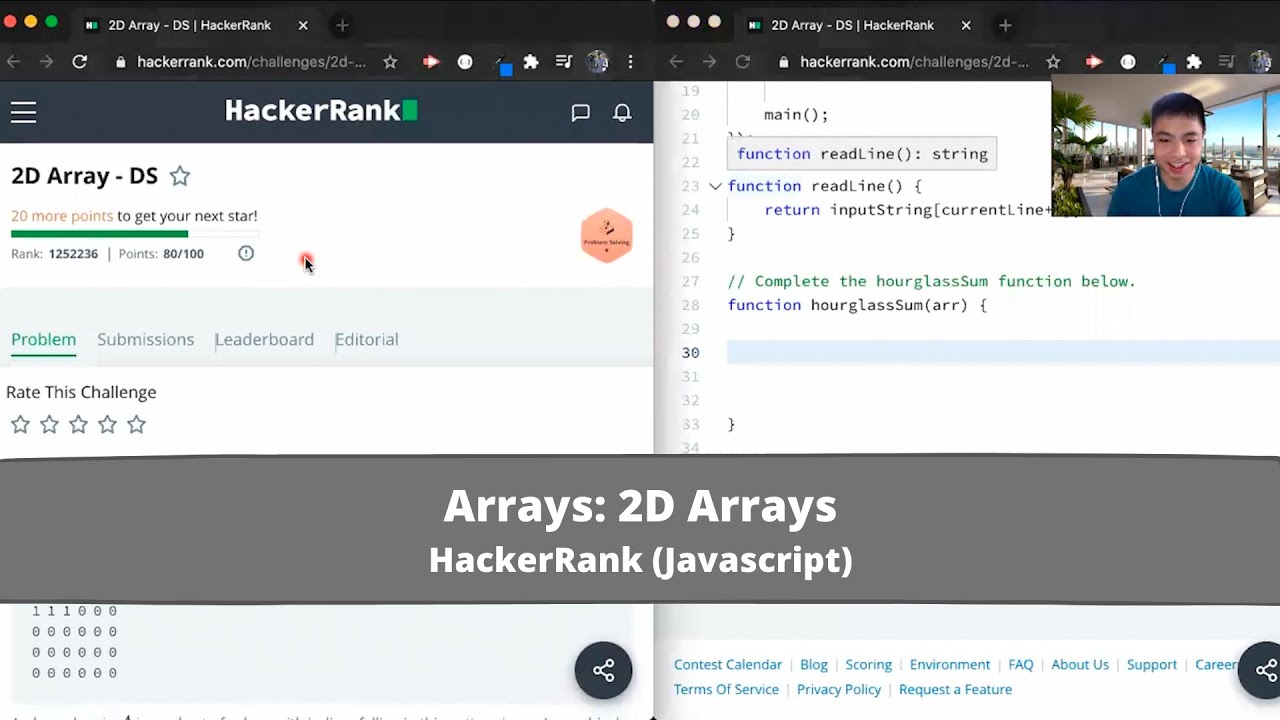Click the '20 more points' text
The width and height of the screenshot is (1280, 720).
[62, 215]
